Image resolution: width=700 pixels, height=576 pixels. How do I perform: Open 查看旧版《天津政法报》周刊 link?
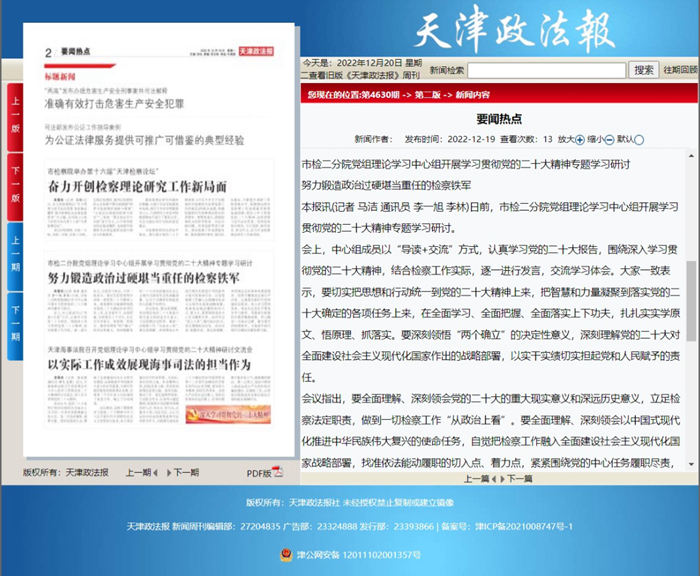click(361, 75)
